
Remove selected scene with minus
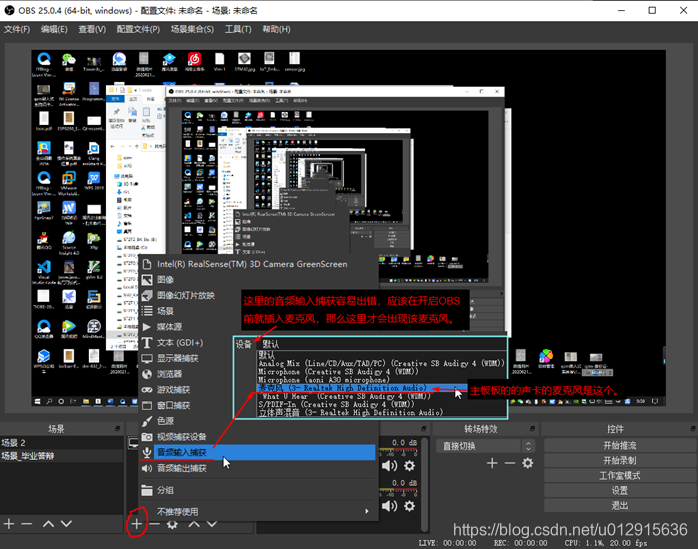(x=27, y=524)
